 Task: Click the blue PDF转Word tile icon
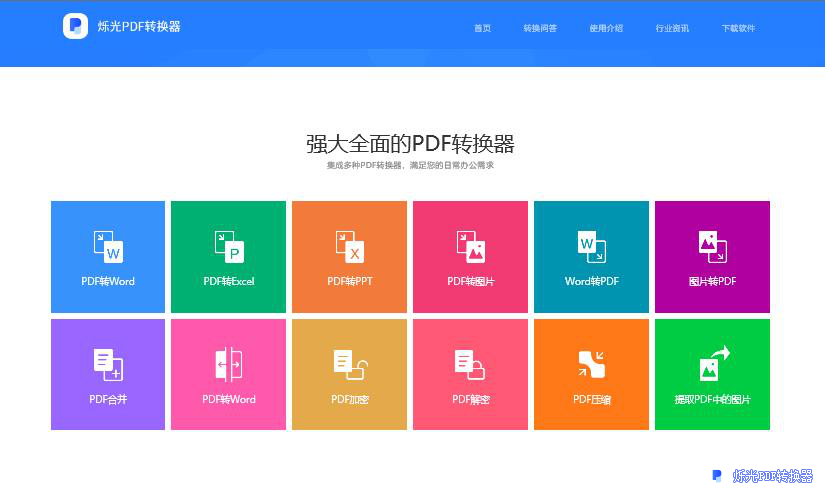click(107, 246)
